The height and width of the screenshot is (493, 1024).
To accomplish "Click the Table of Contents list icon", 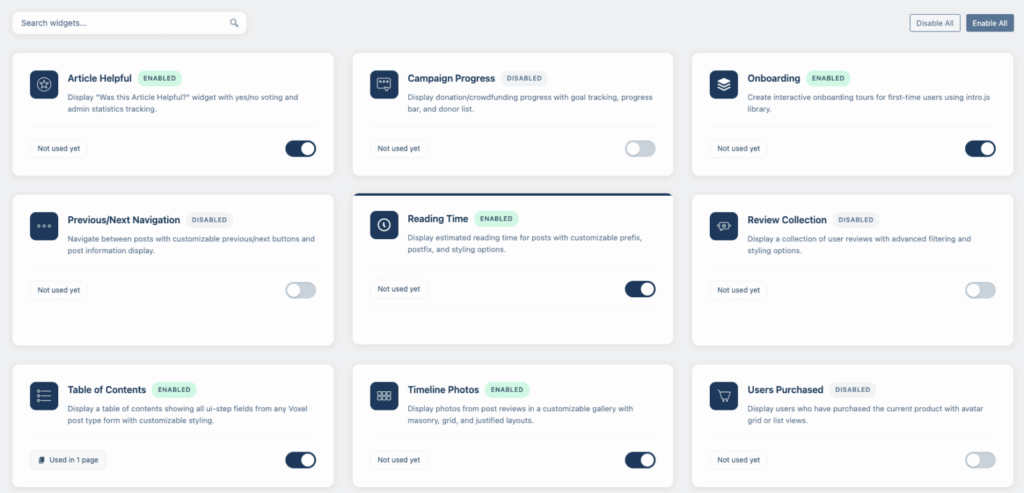I will click(x=44, y=396).
